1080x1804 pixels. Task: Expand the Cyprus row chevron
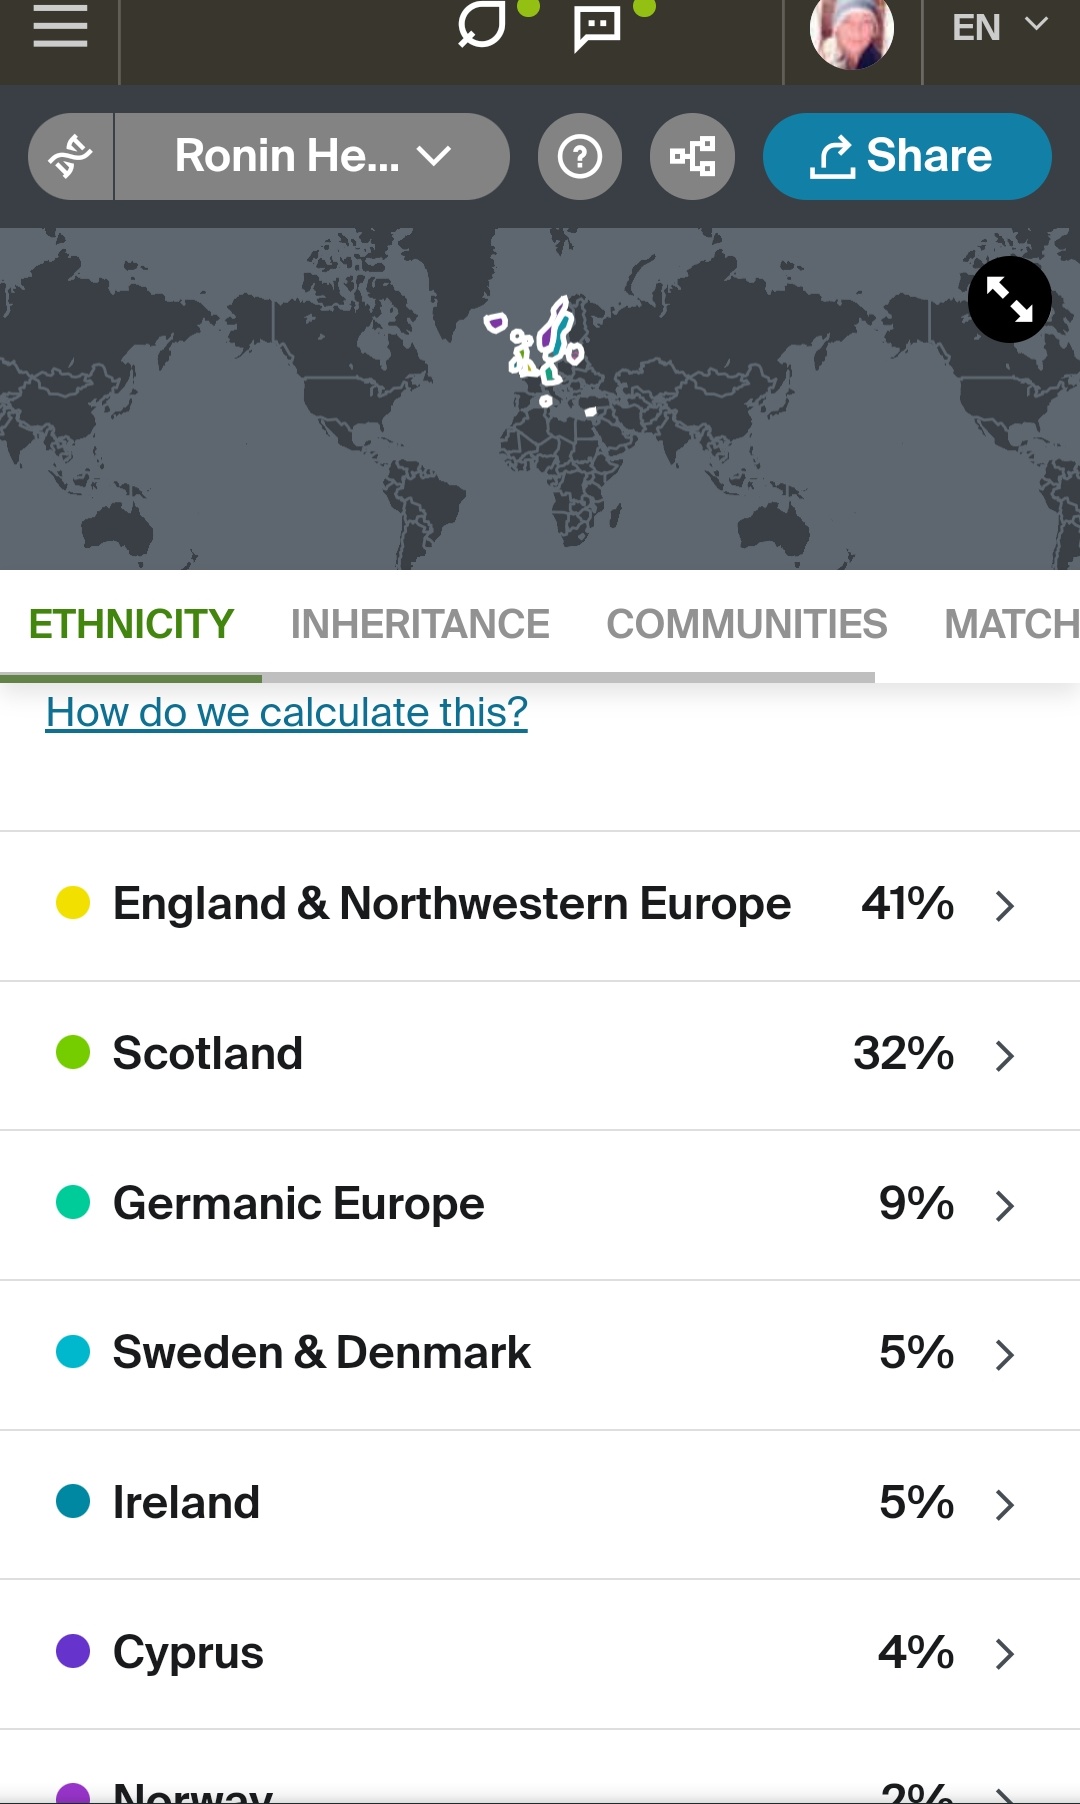pos(1005,1654)
